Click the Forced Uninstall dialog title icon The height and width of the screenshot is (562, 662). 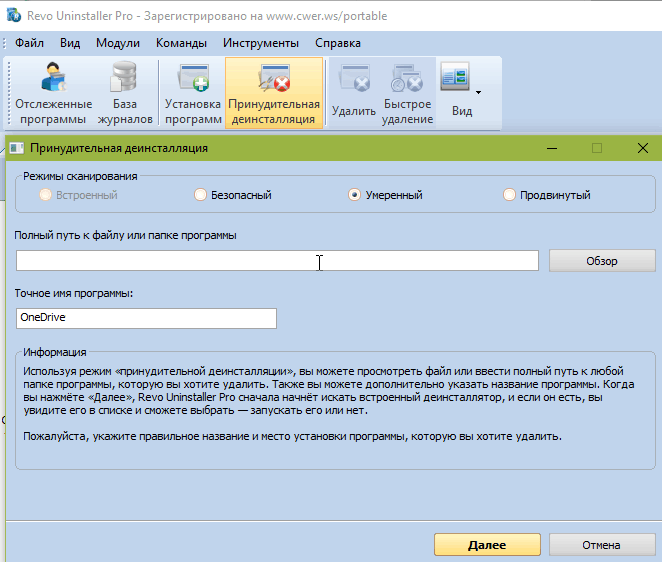16,148
